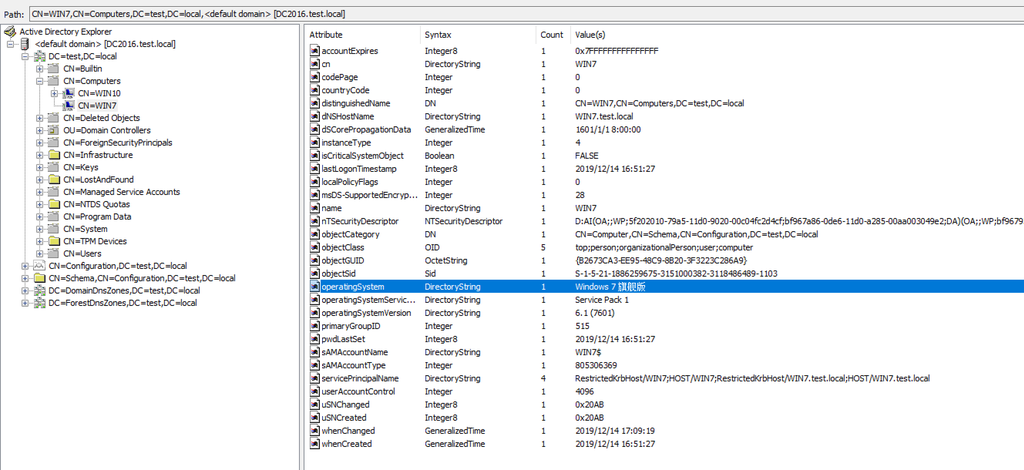
Task: Expand the CN=Users container
Action: pos(39,254)
